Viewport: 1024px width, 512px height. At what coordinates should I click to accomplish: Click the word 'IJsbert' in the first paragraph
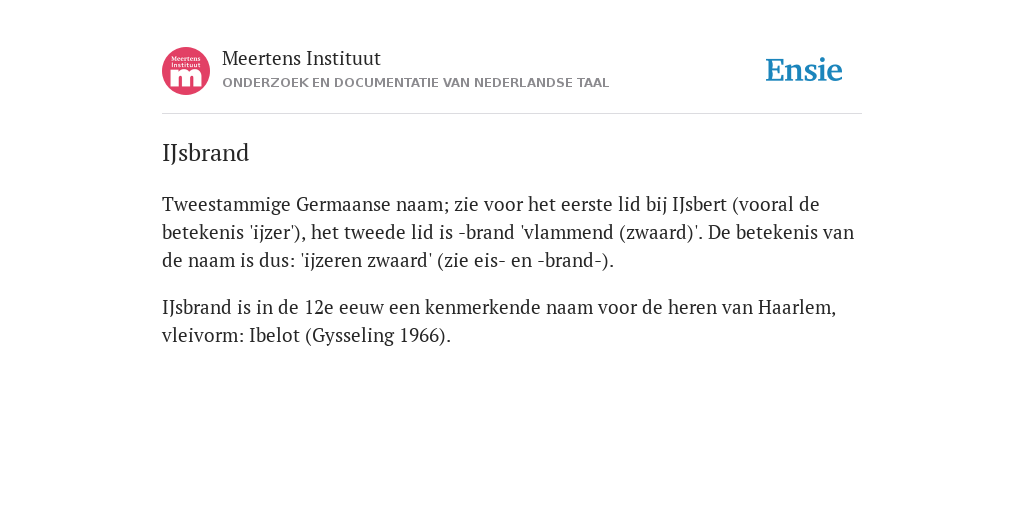point(699,204)
